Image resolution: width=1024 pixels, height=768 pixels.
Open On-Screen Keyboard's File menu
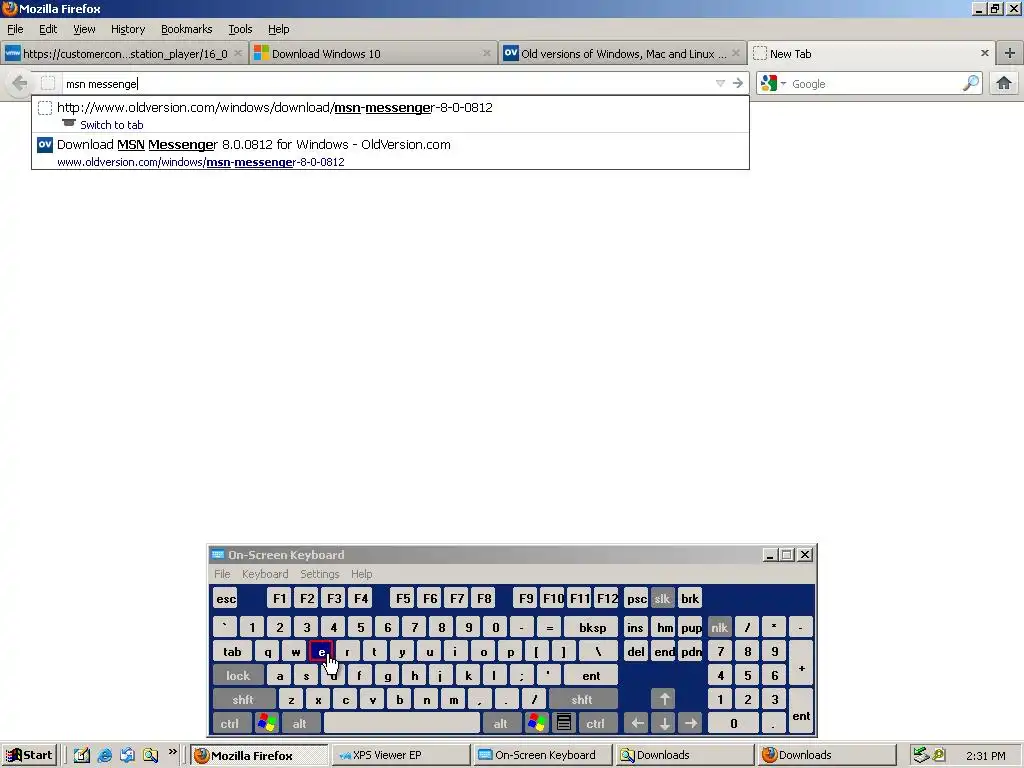tap(222, 574)
